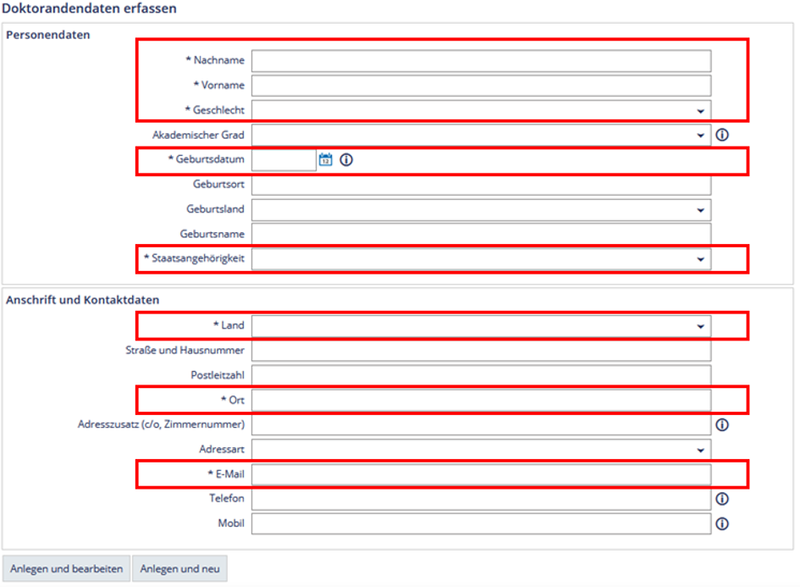
Task: Open the Geburtsland dropdown list
Action: tap(481, 210)
